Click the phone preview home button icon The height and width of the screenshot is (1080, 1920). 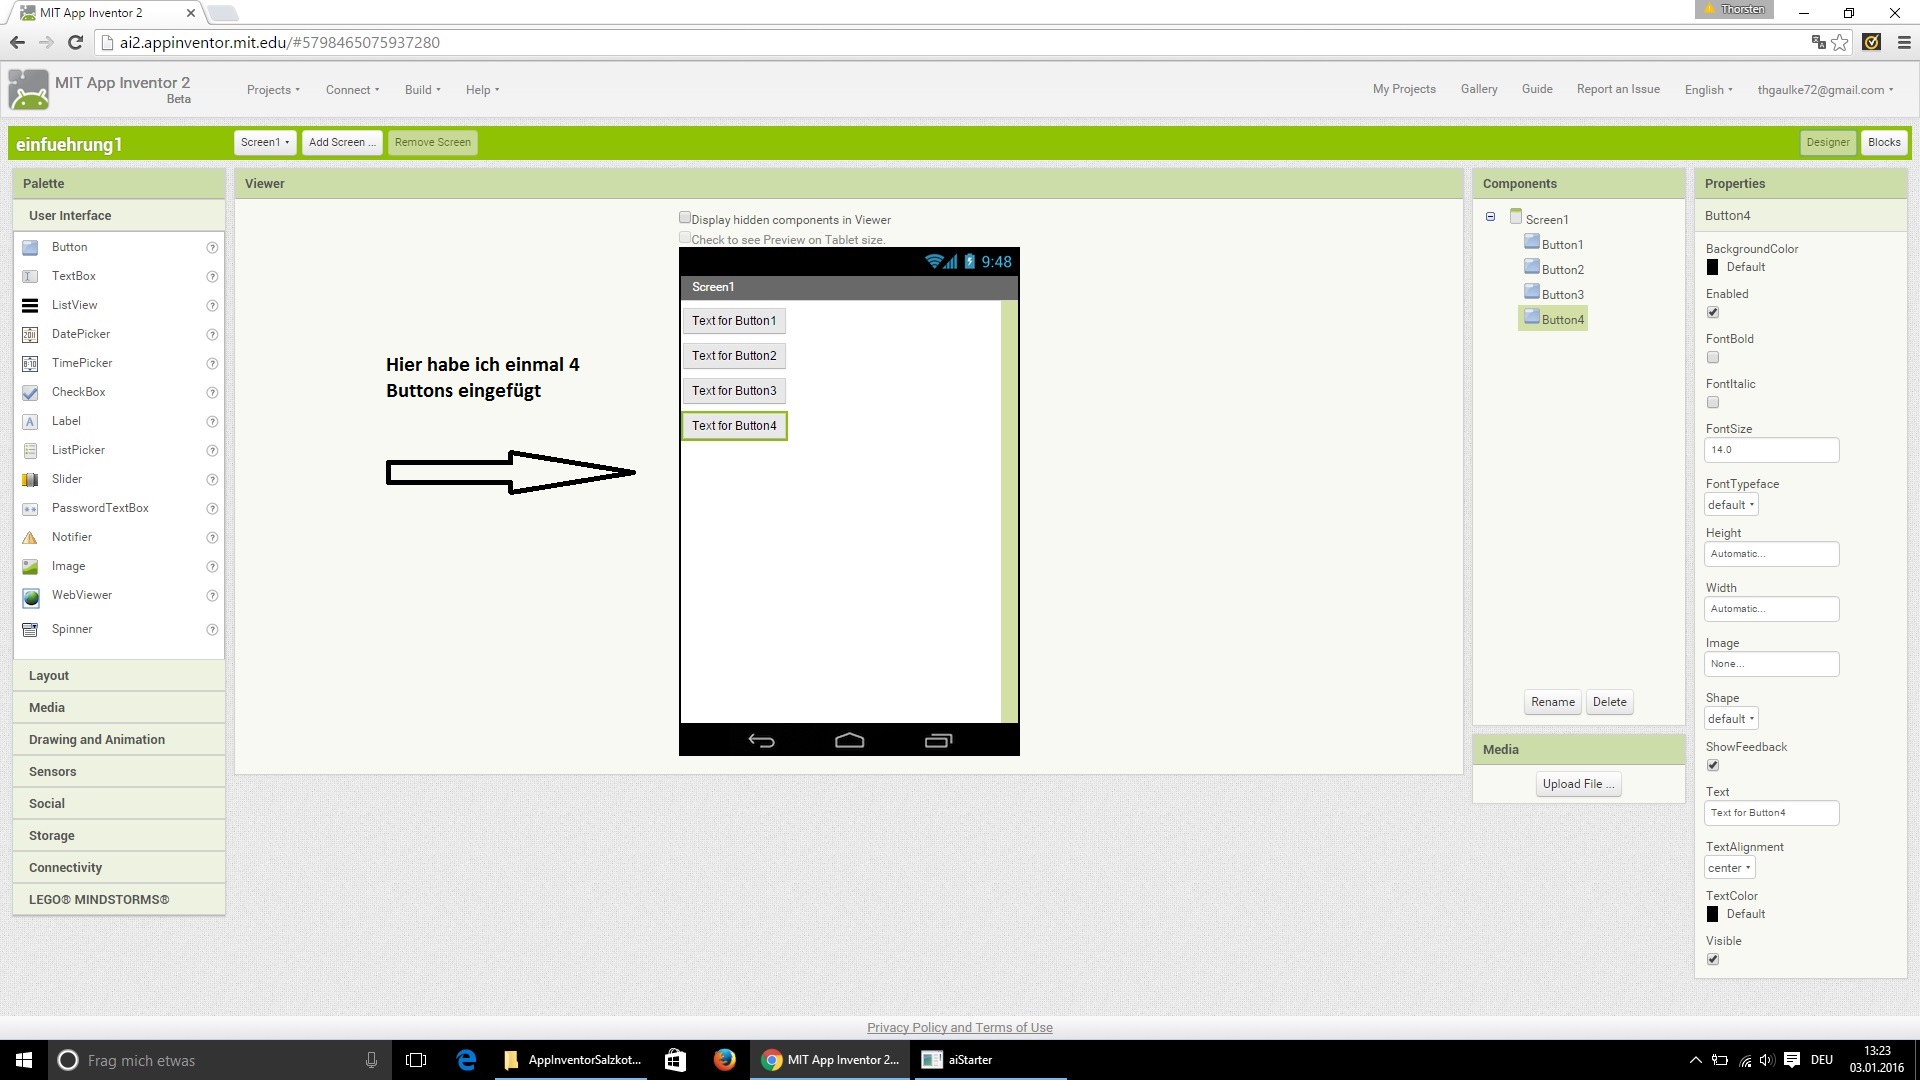849,740
